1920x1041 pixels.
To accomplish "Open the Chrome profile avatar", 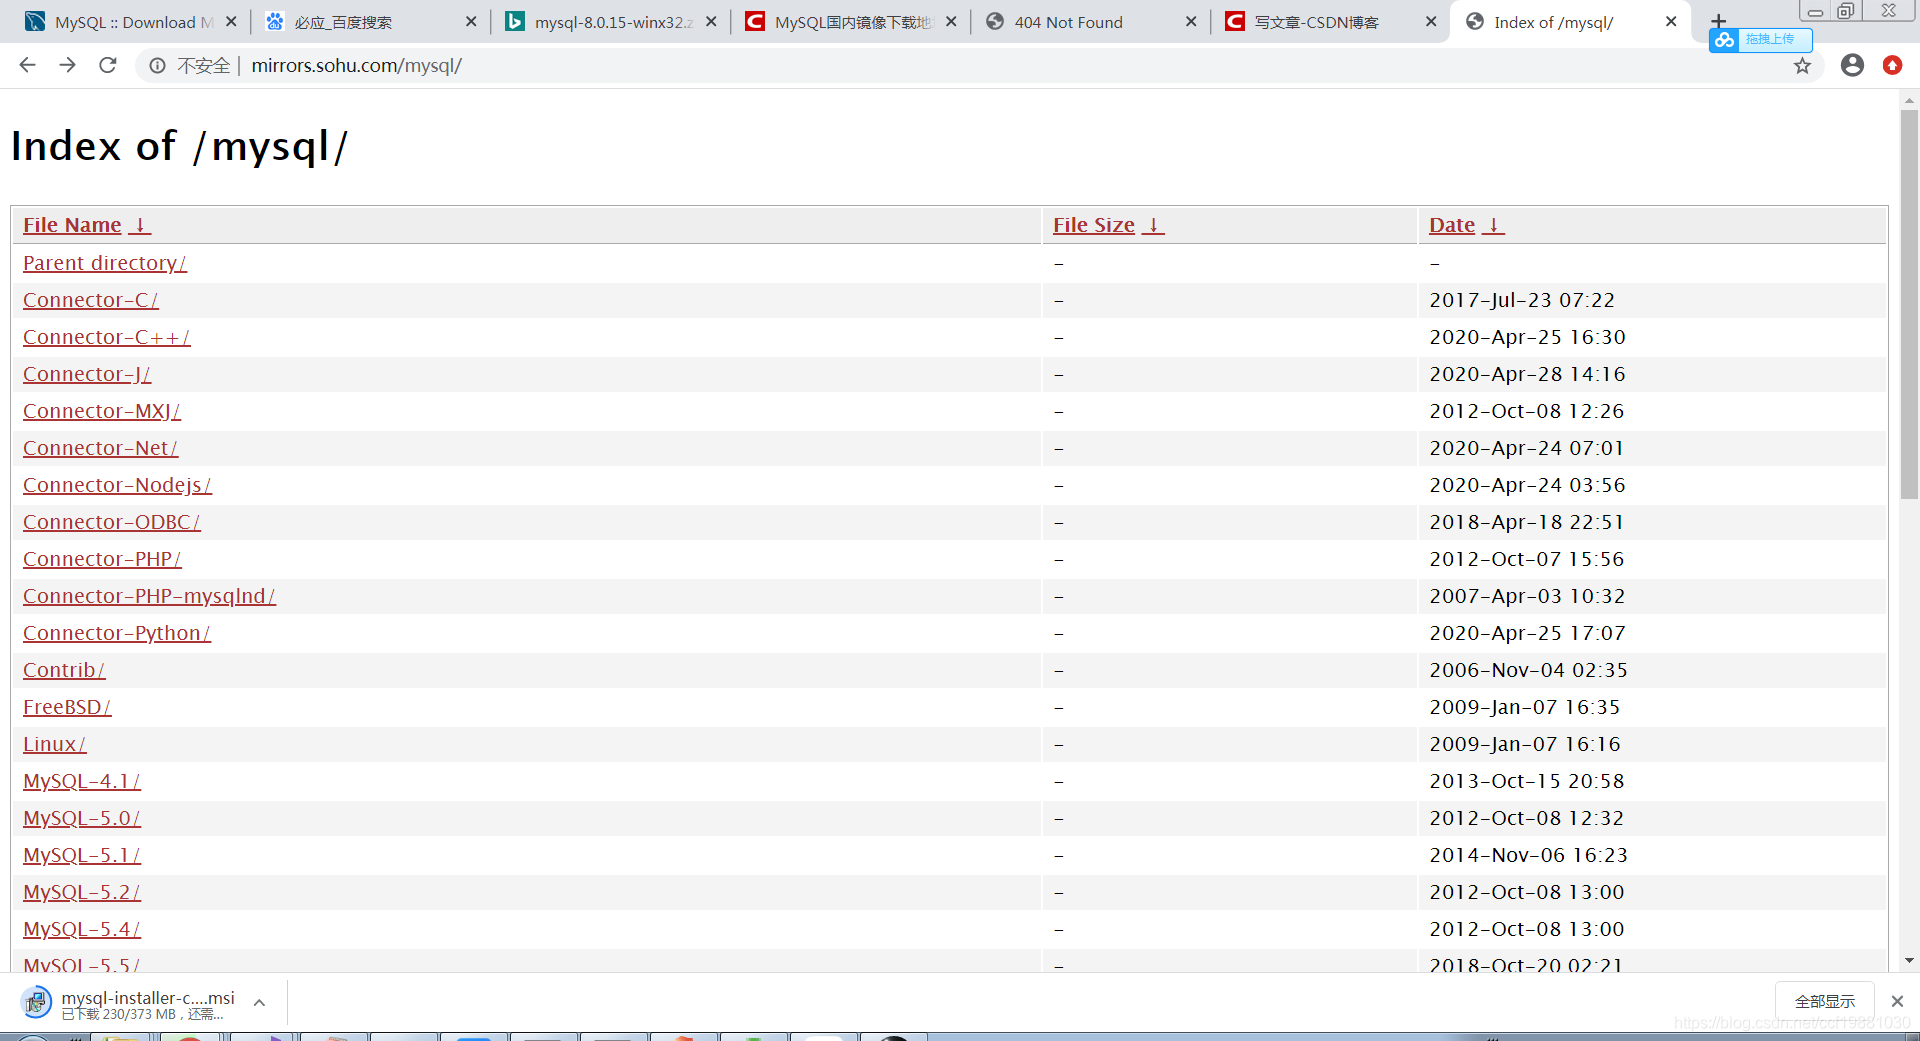I will tap(1852, 65).
